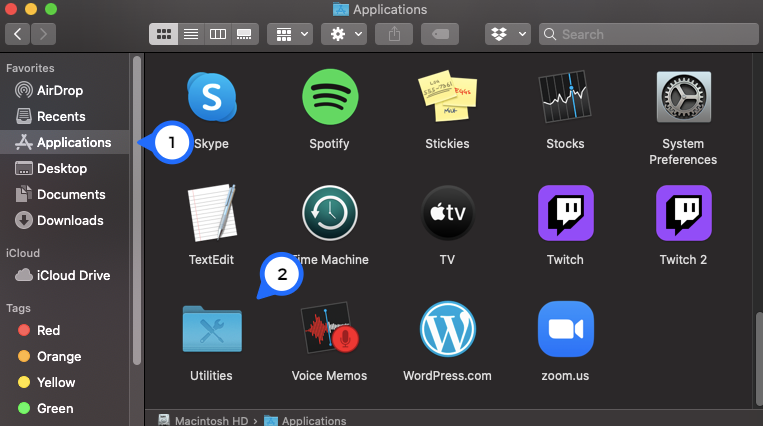The height and width of the screenshot is (426, 763).
Task: Click the sidebar vertical scrollbar
Action: click(x=137, y=210)
